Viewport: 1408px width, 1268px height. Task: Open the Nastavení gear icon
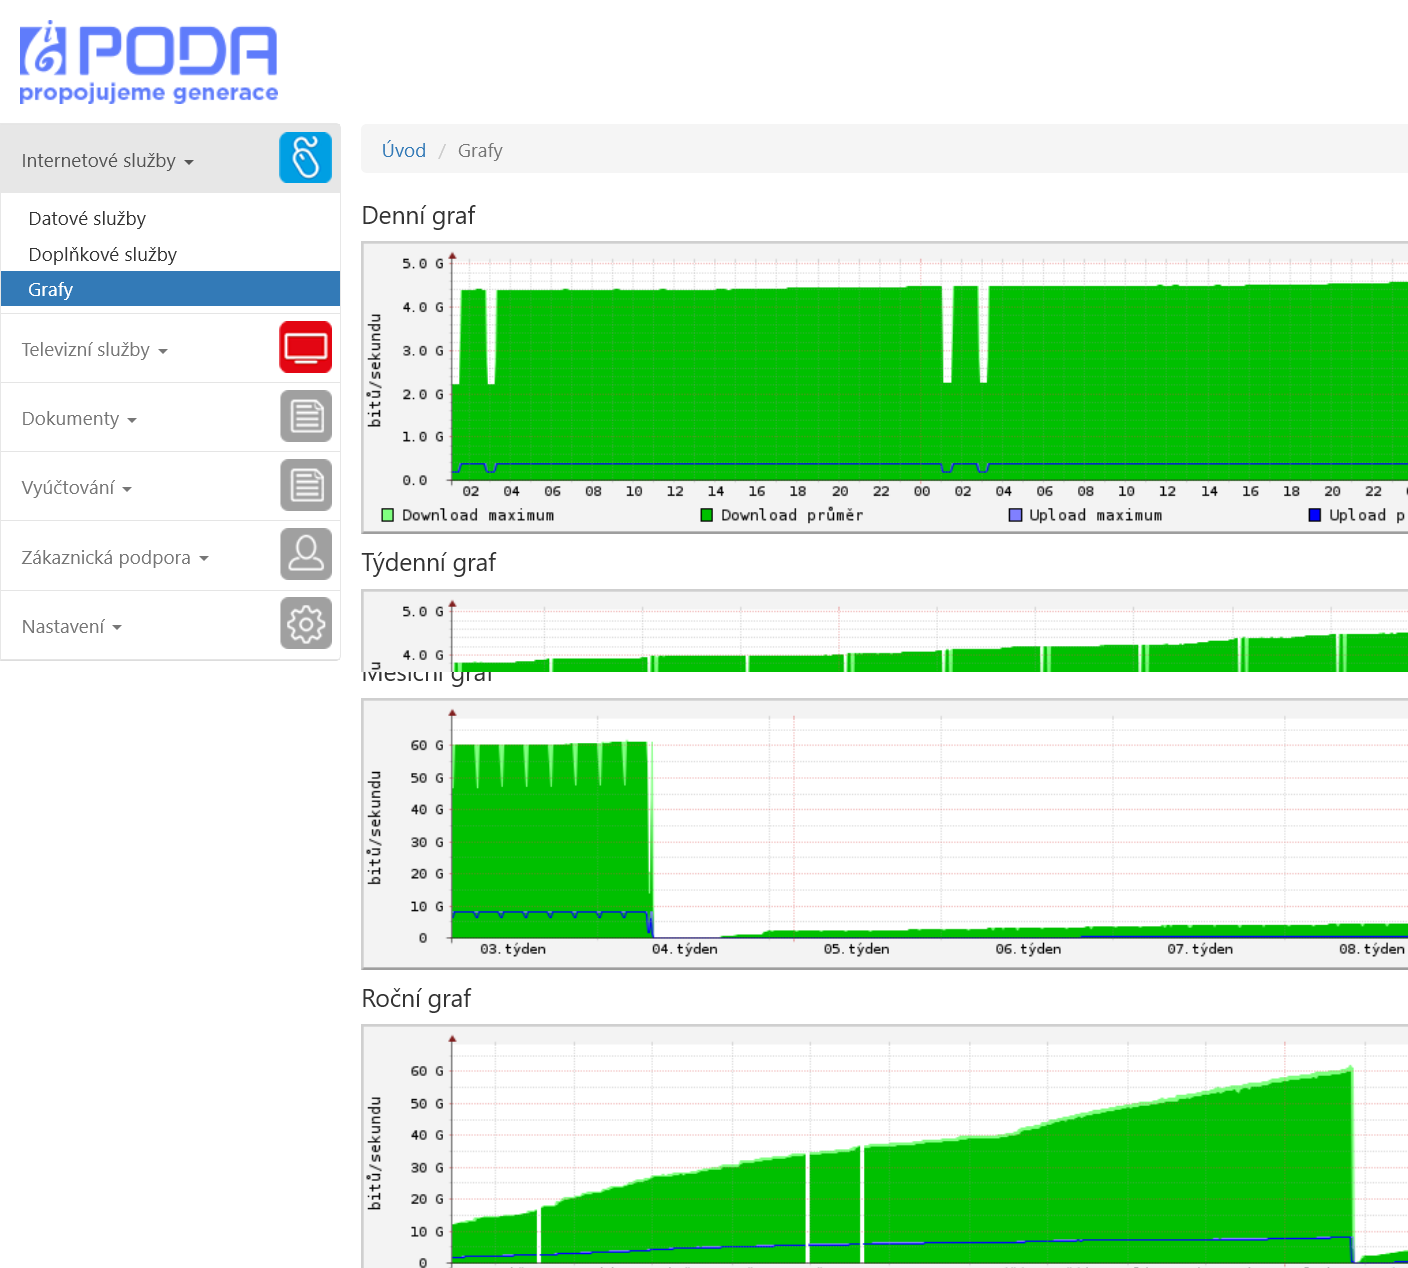[x=305, y=624]
